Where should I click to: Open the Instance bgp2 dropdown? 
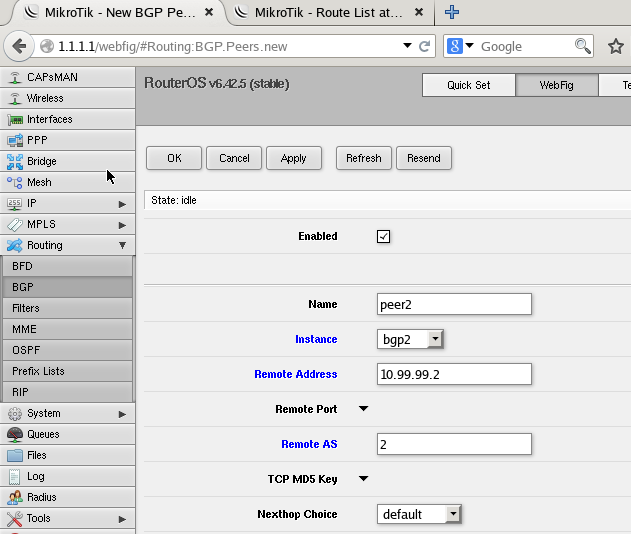(x=410, y=339)
